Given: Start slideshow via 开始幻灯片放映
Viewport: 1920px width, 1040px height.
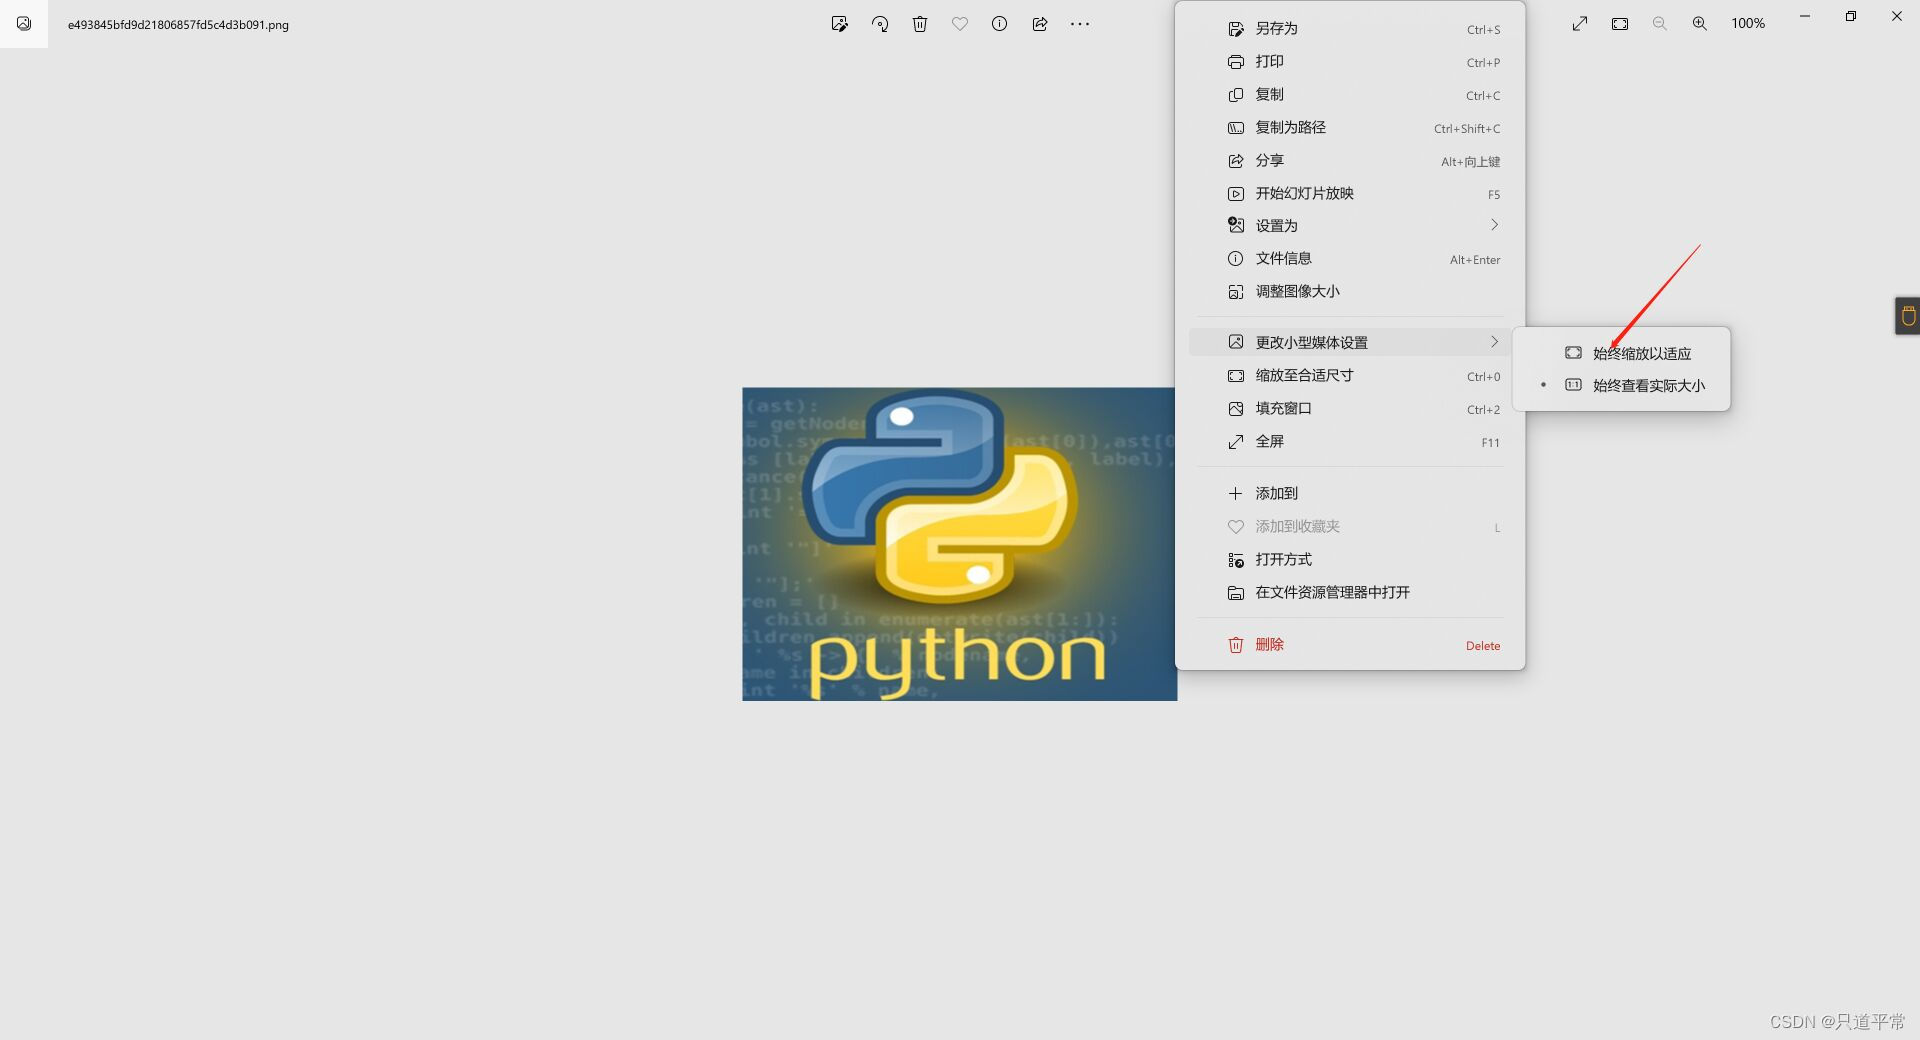Looking at the screenshot, I should click(1350, 194).
